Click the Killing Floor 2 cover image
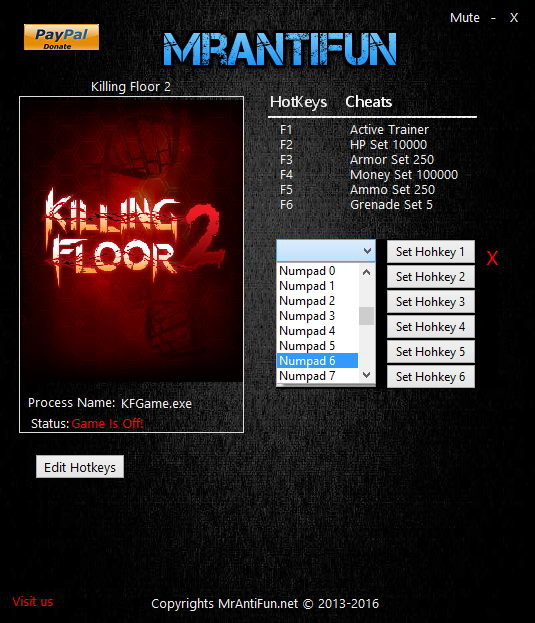The image size is (535, 623). tap(131, 240)
